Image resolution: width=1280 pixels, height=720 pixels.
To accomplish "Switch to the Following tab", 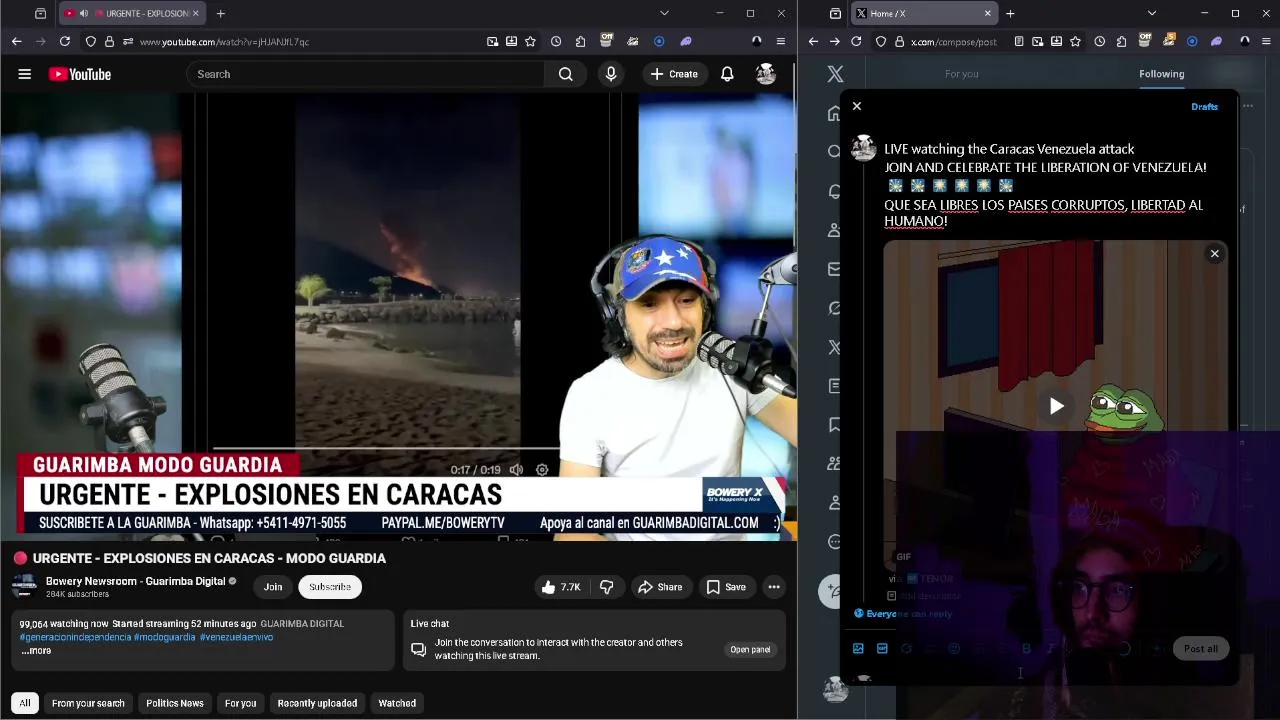I will point(1161,74).
